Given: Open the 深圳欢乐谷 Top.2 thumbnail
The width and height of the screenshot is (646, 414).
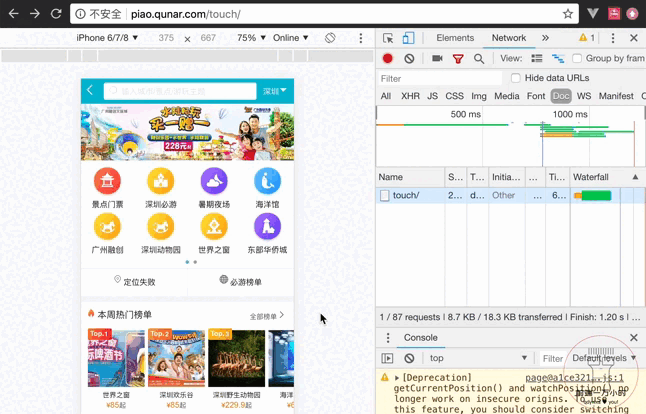Looking at the screenshot, I should tap(176, 358).
